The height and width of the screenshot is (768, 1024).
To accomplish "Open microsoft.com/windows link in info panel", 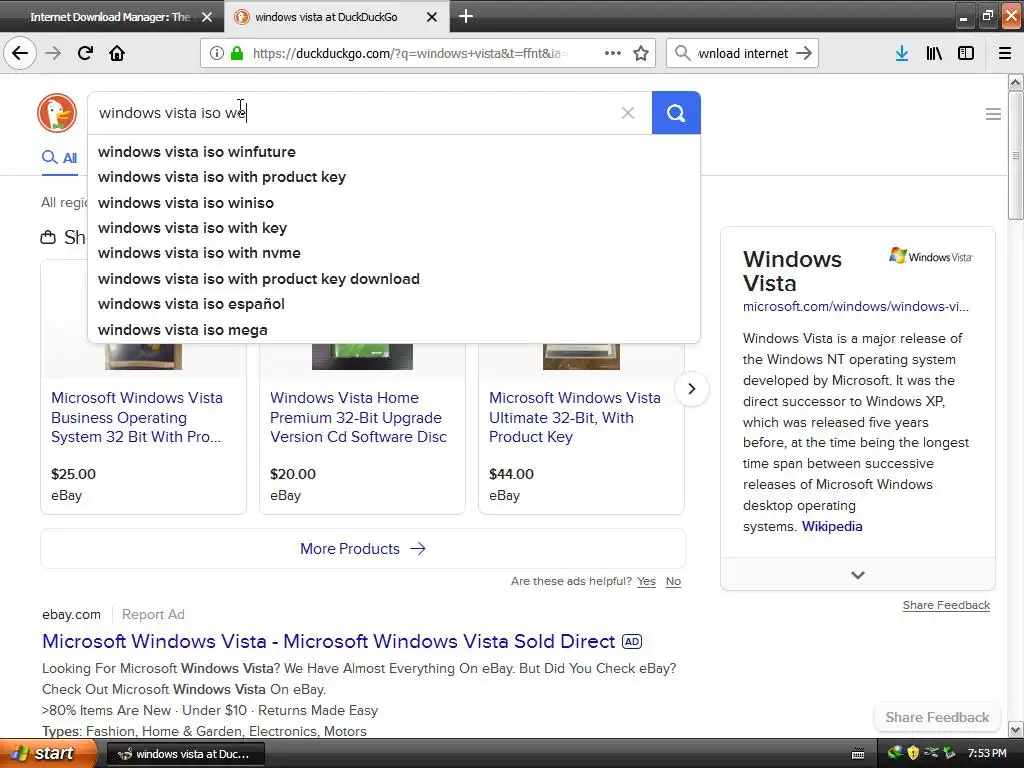I will coord(856,306).
